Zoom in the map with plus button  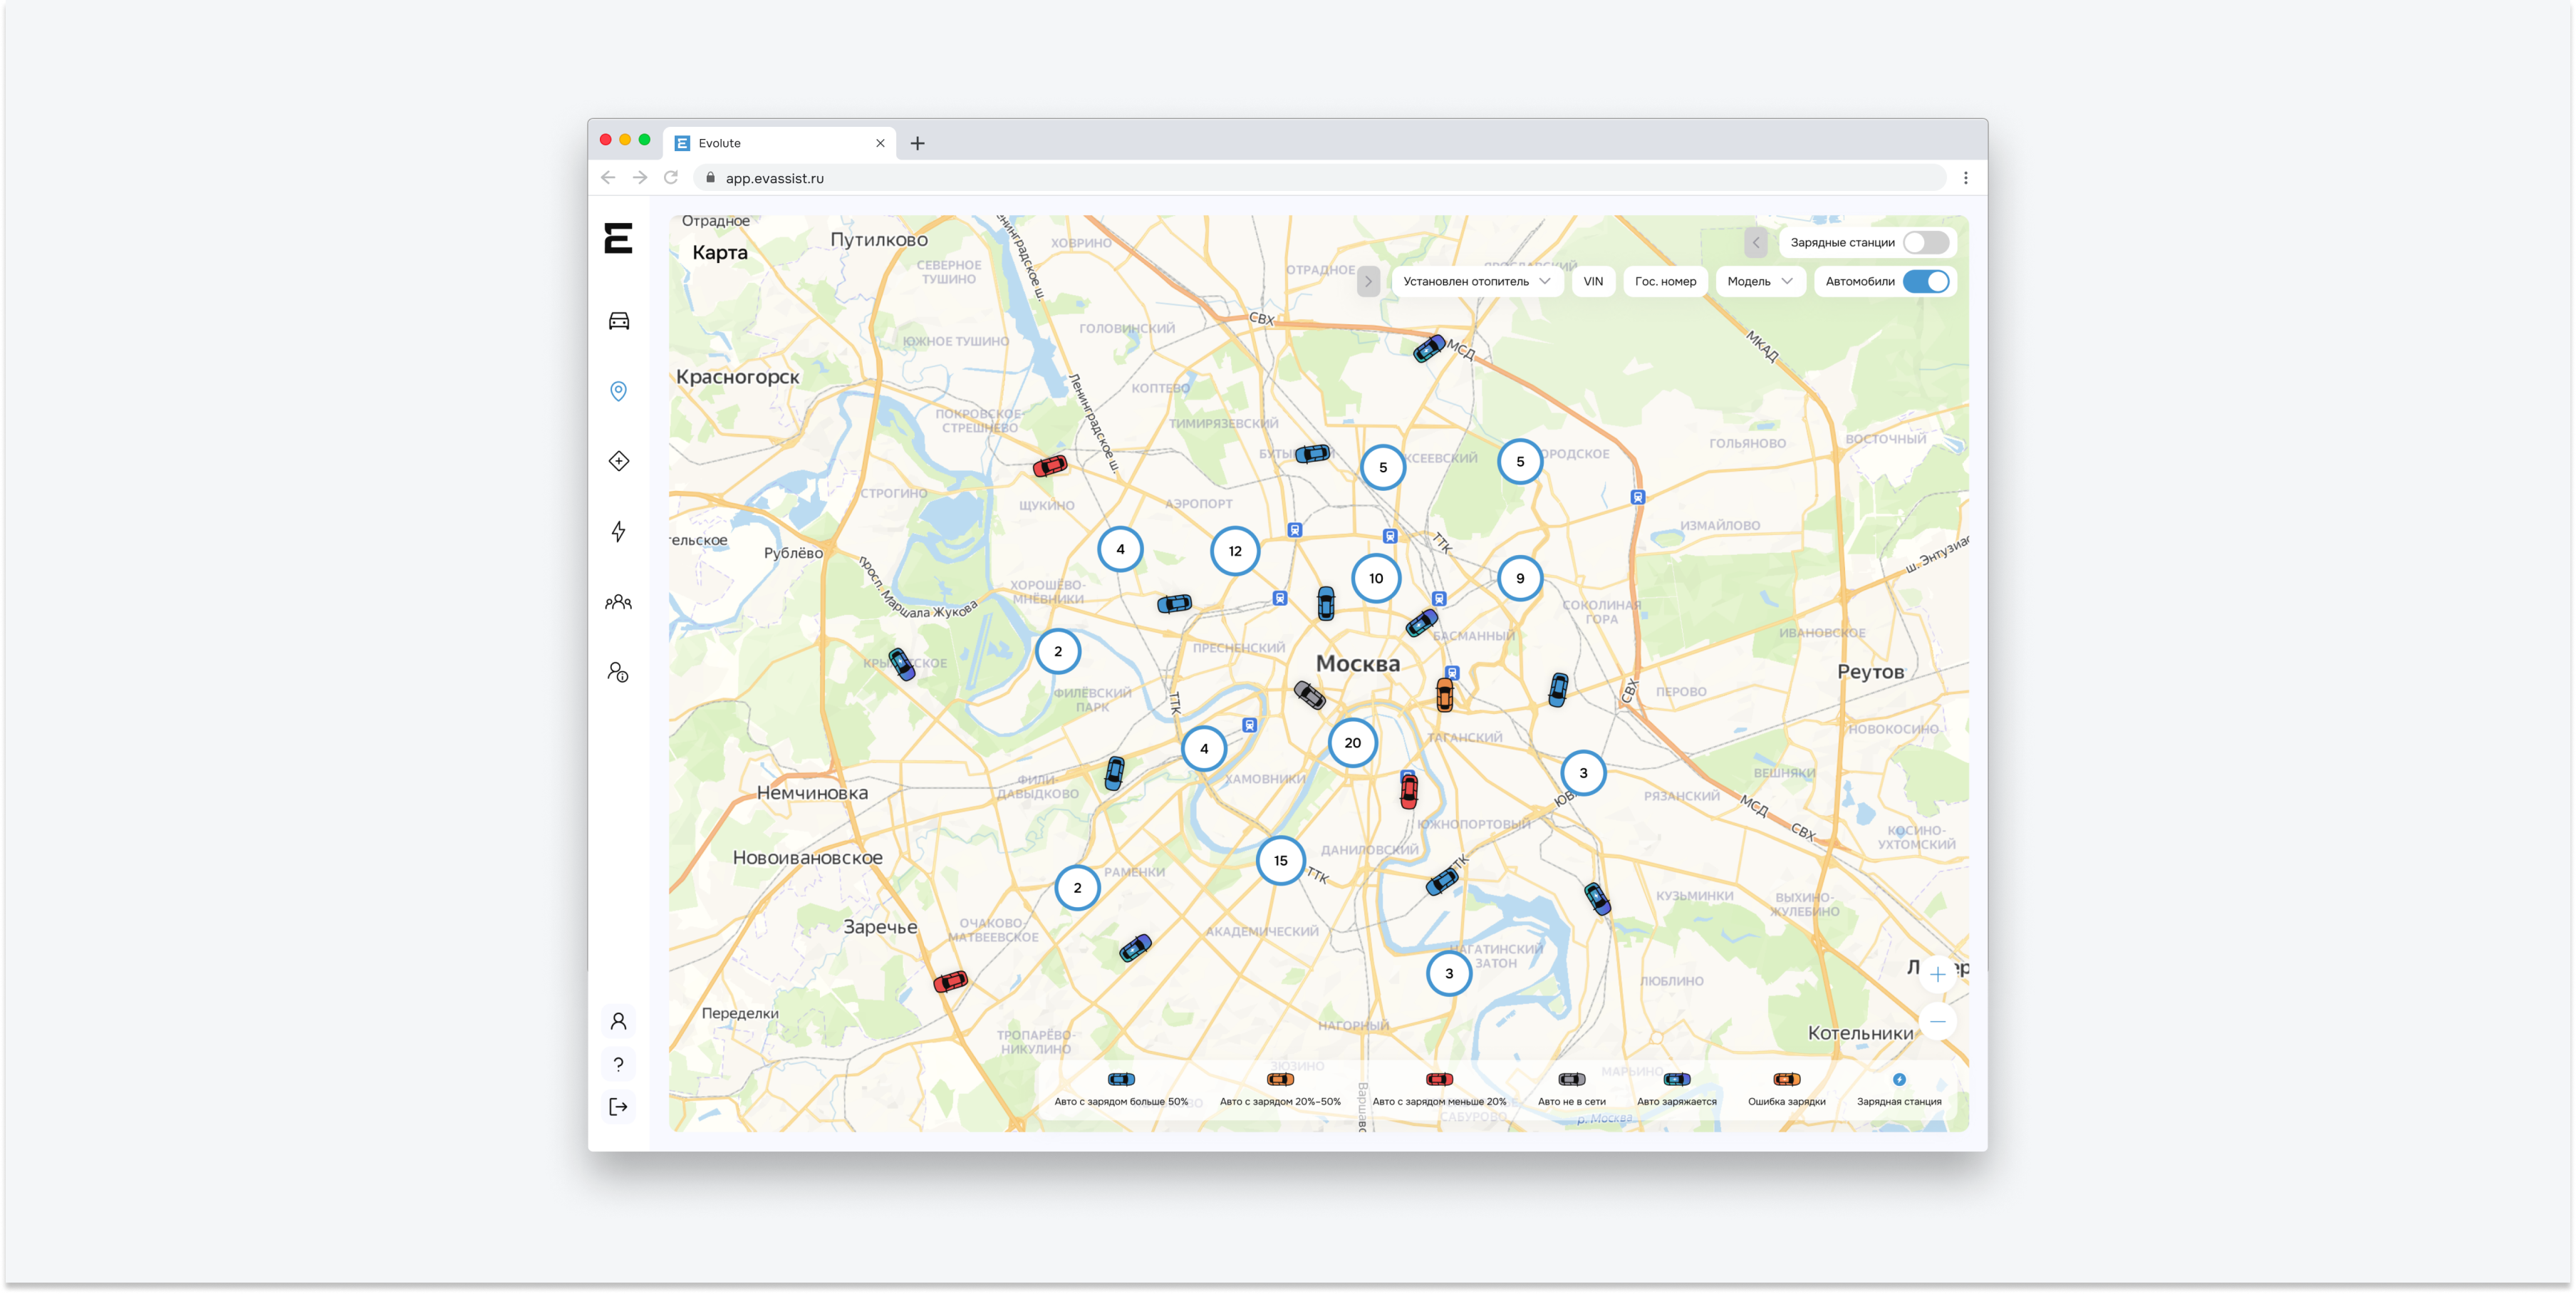pyautogui.click(x=1937, y=974)
